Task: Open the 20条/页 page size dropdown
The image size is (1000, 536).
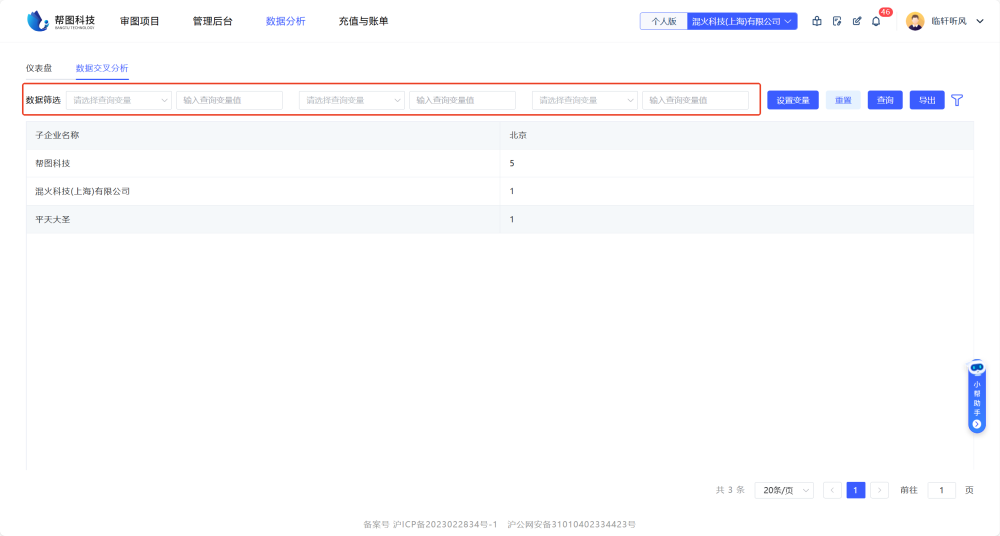Action: coord(784,490)
